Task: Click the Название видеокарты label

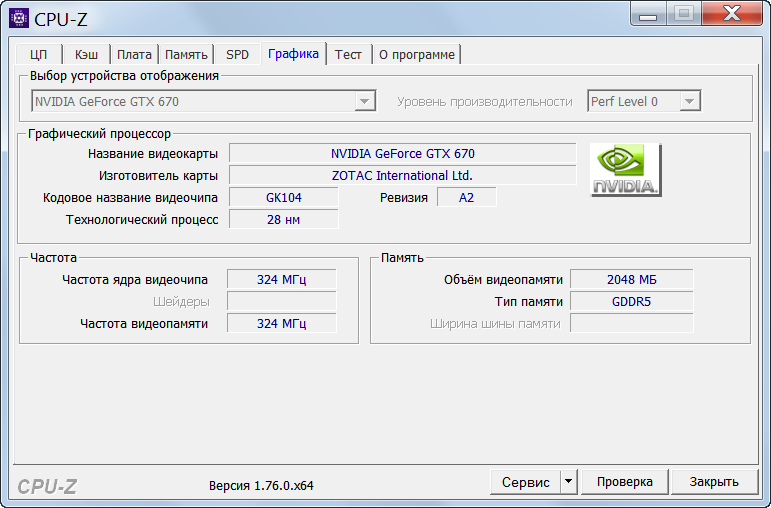Action: click(153, 154)
